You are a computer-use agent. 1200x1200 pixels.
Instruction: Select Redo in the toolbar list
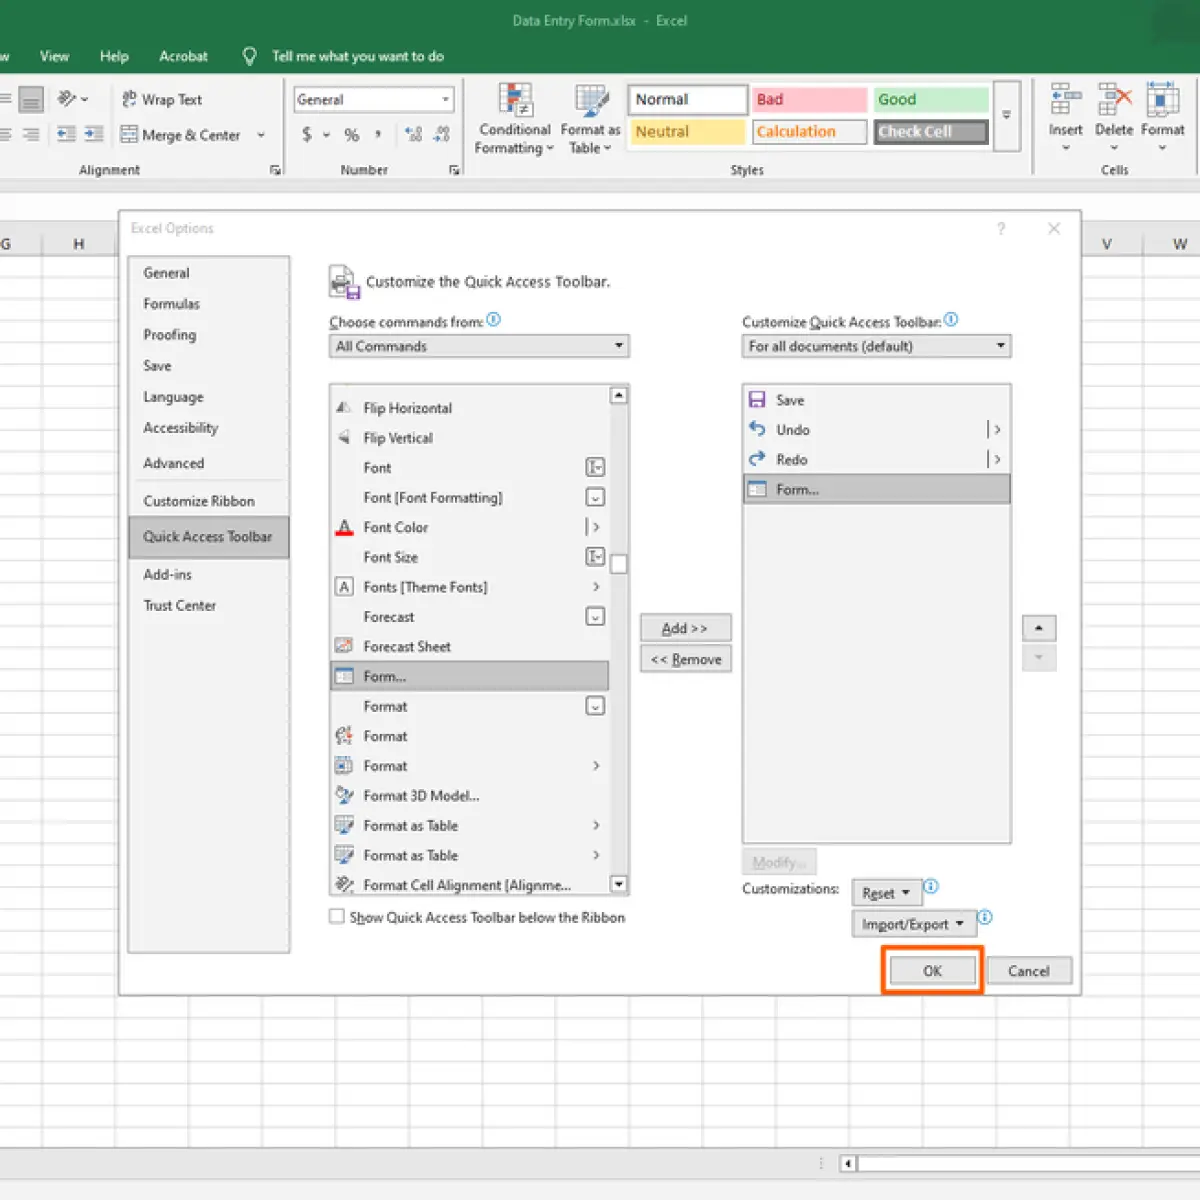click(x=876, y=460)
